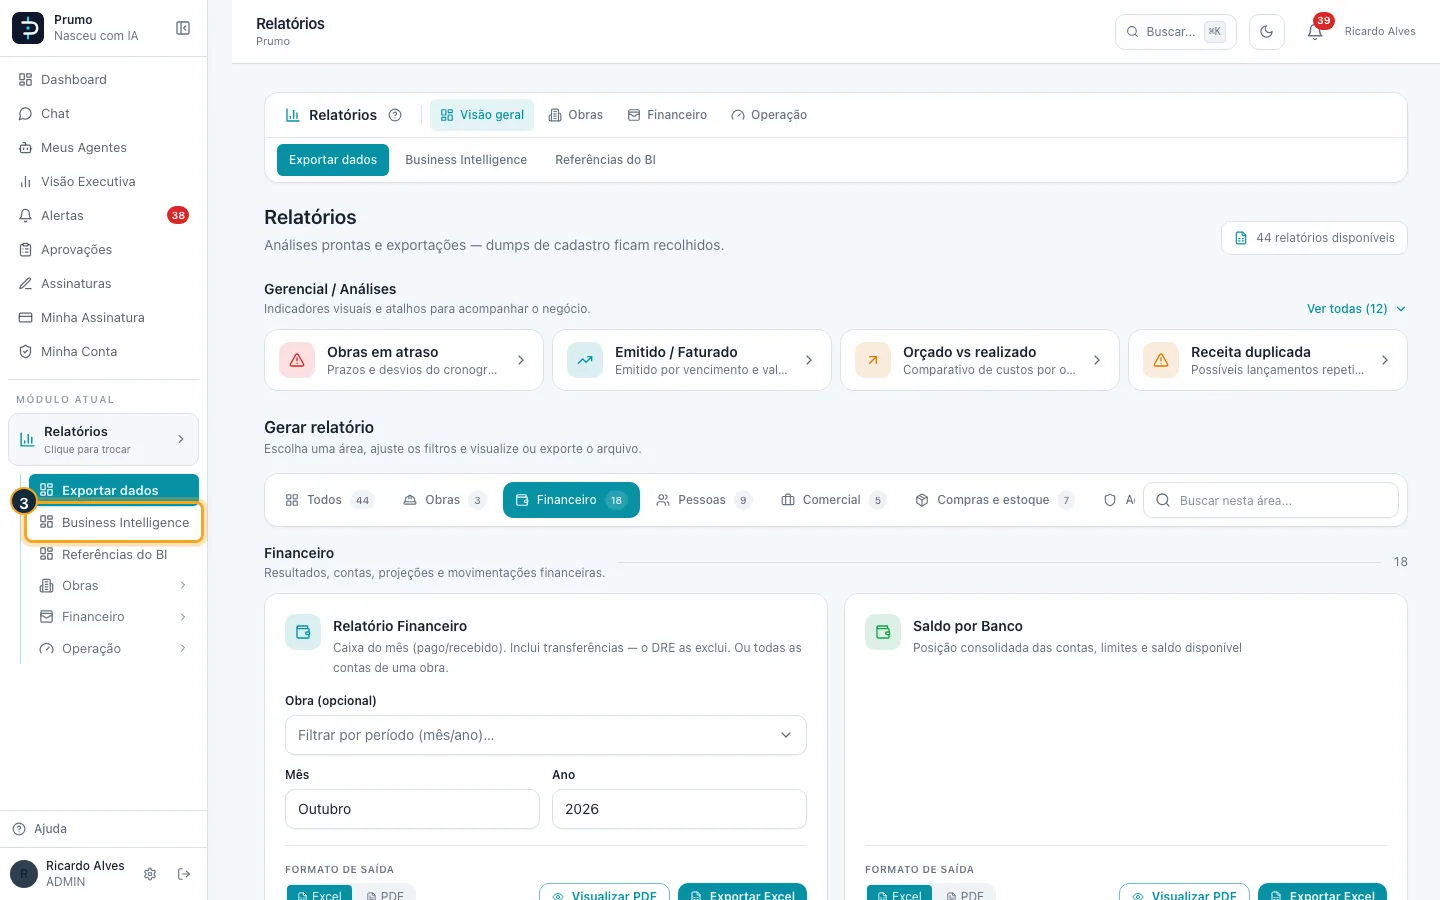Go to Minha Conta
This screenshot has height=900, width=1440.
[x=104, y=352]
